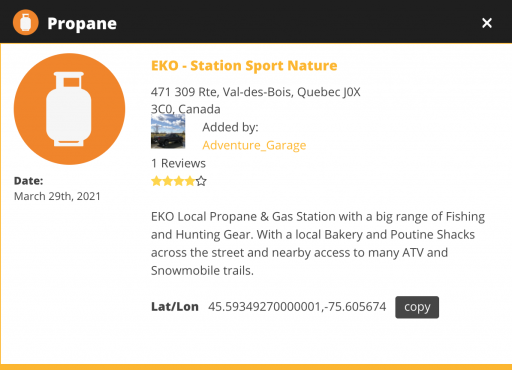Click the copy button for coordinates
This screenshot has height=370, width=512.
(x=417, y=307)
